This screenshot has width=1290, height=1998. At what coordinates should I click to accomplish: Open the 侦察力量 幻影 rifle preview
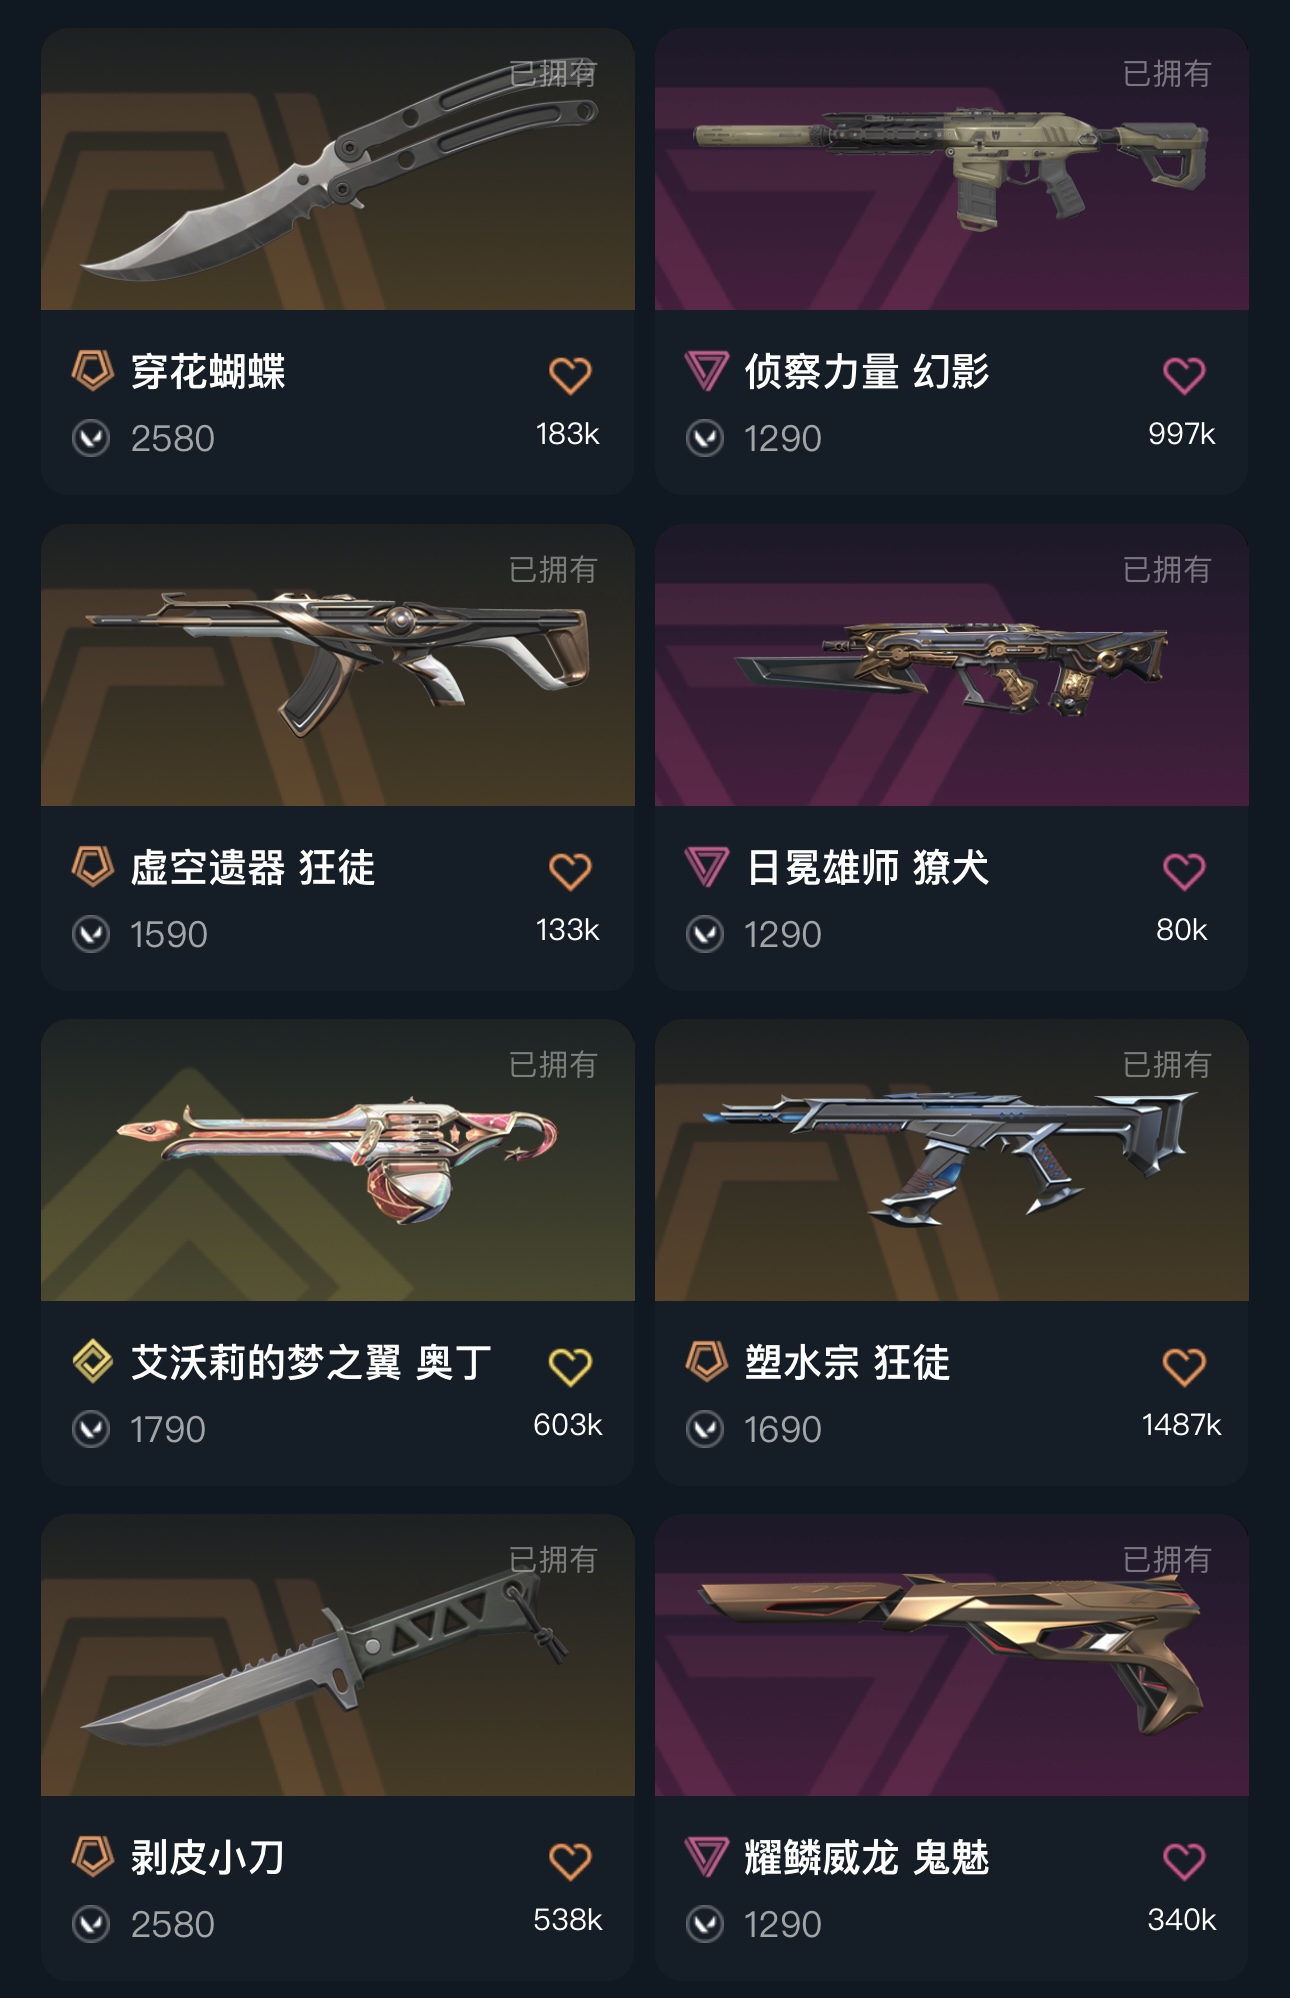point(951,169)
